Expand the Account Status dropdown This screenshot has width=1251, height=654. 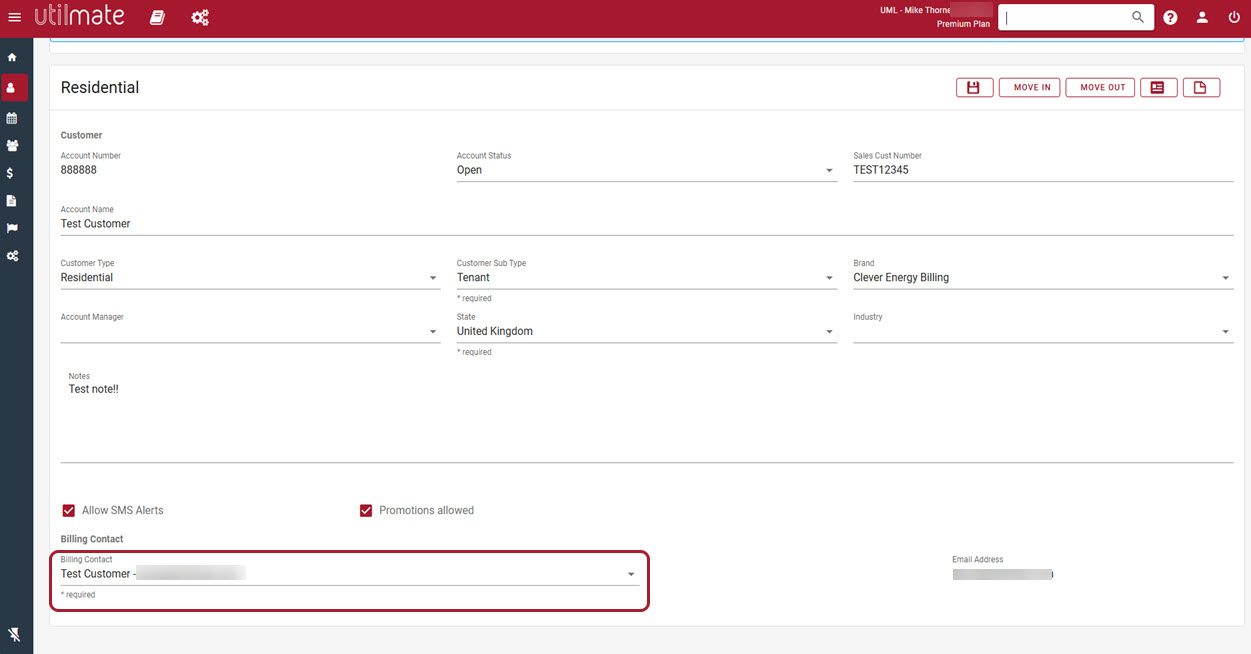(646, 170)
